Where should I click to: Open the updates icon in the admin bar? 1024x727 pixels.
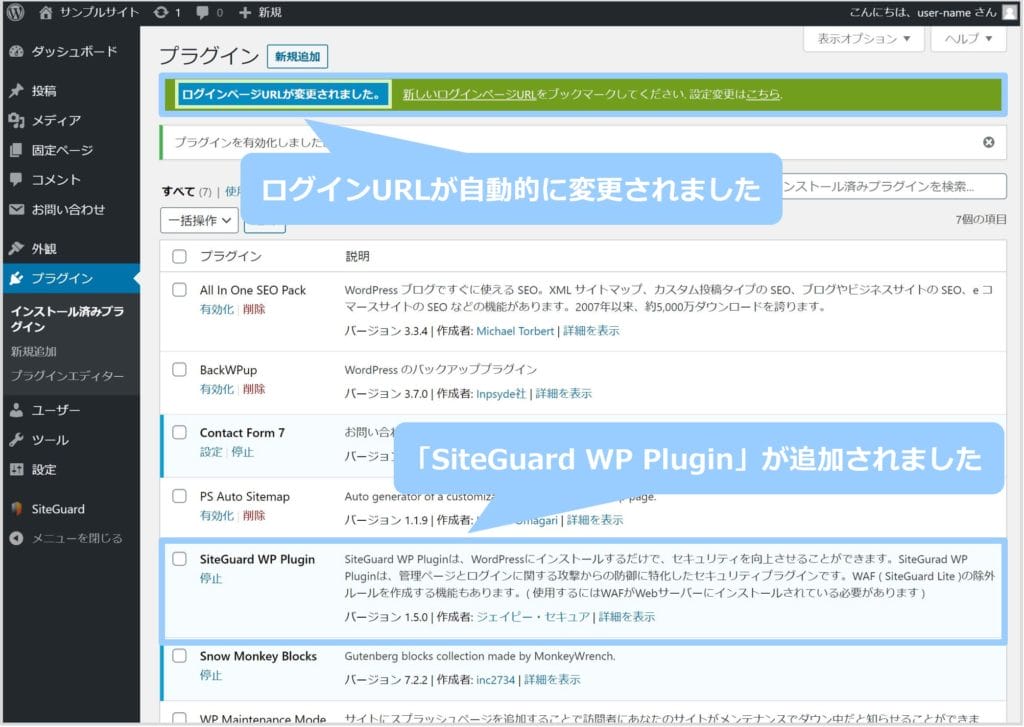point(162,12)
